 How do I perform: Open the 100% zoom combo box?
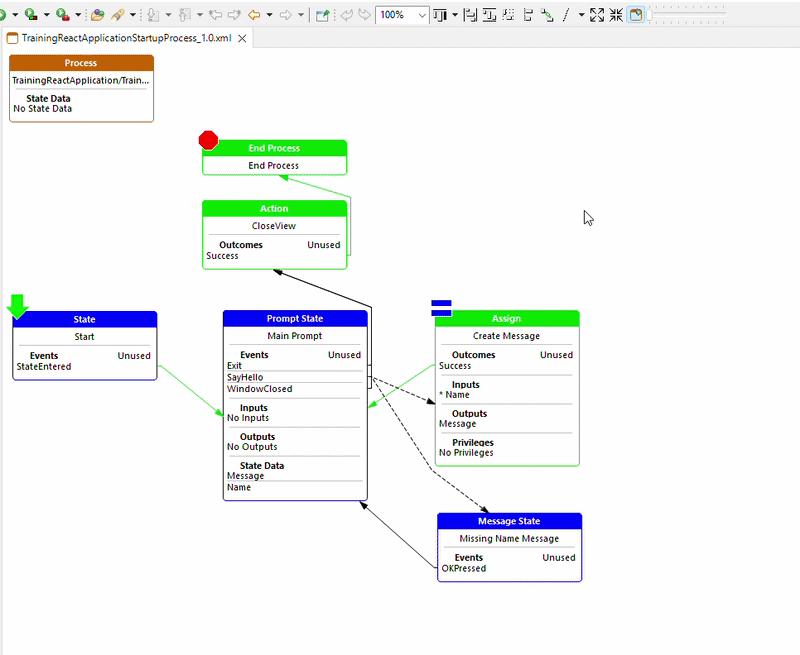[x=402, y=15]
